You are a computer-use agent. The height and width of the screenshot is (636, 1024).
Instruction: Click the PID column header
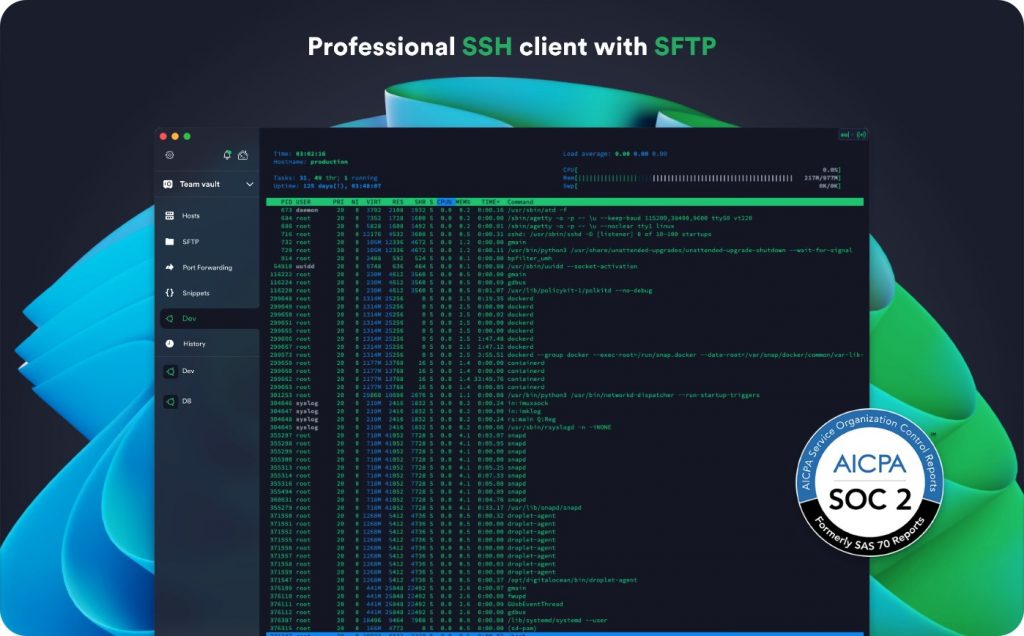pos(286,202)
